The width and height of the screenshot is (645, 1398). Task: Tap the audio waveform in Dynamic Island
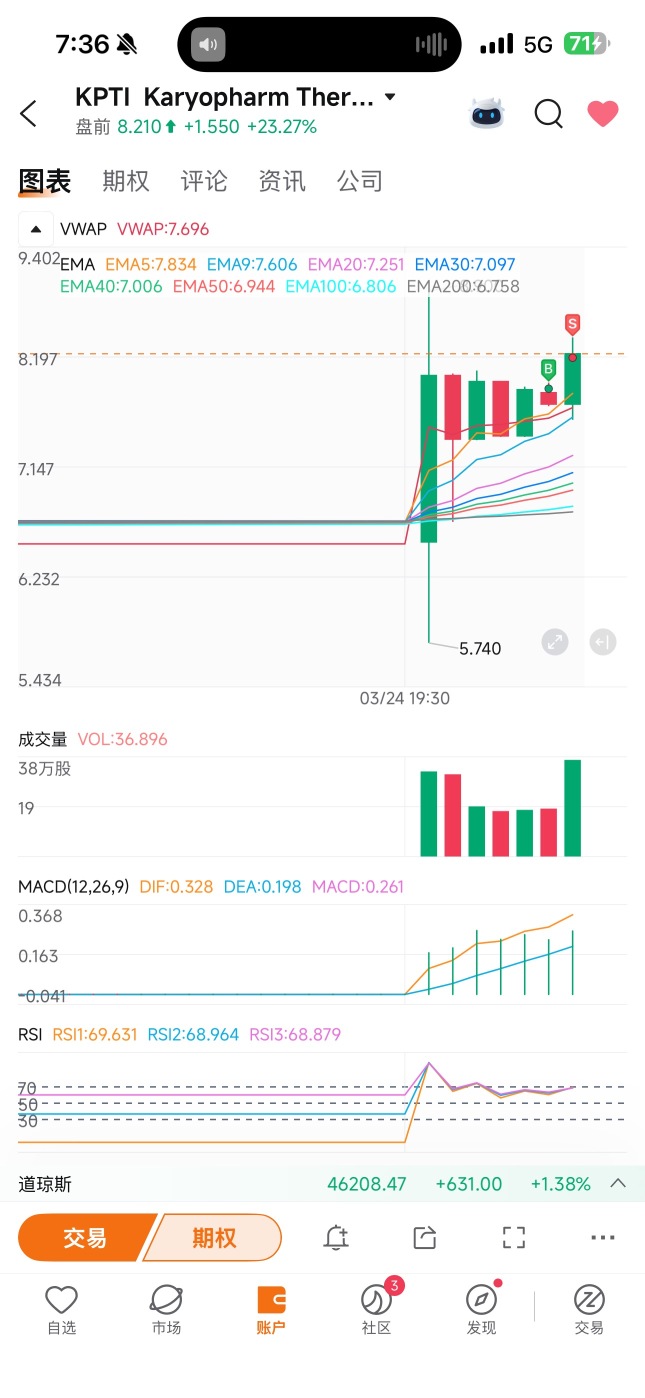point(431,44)
